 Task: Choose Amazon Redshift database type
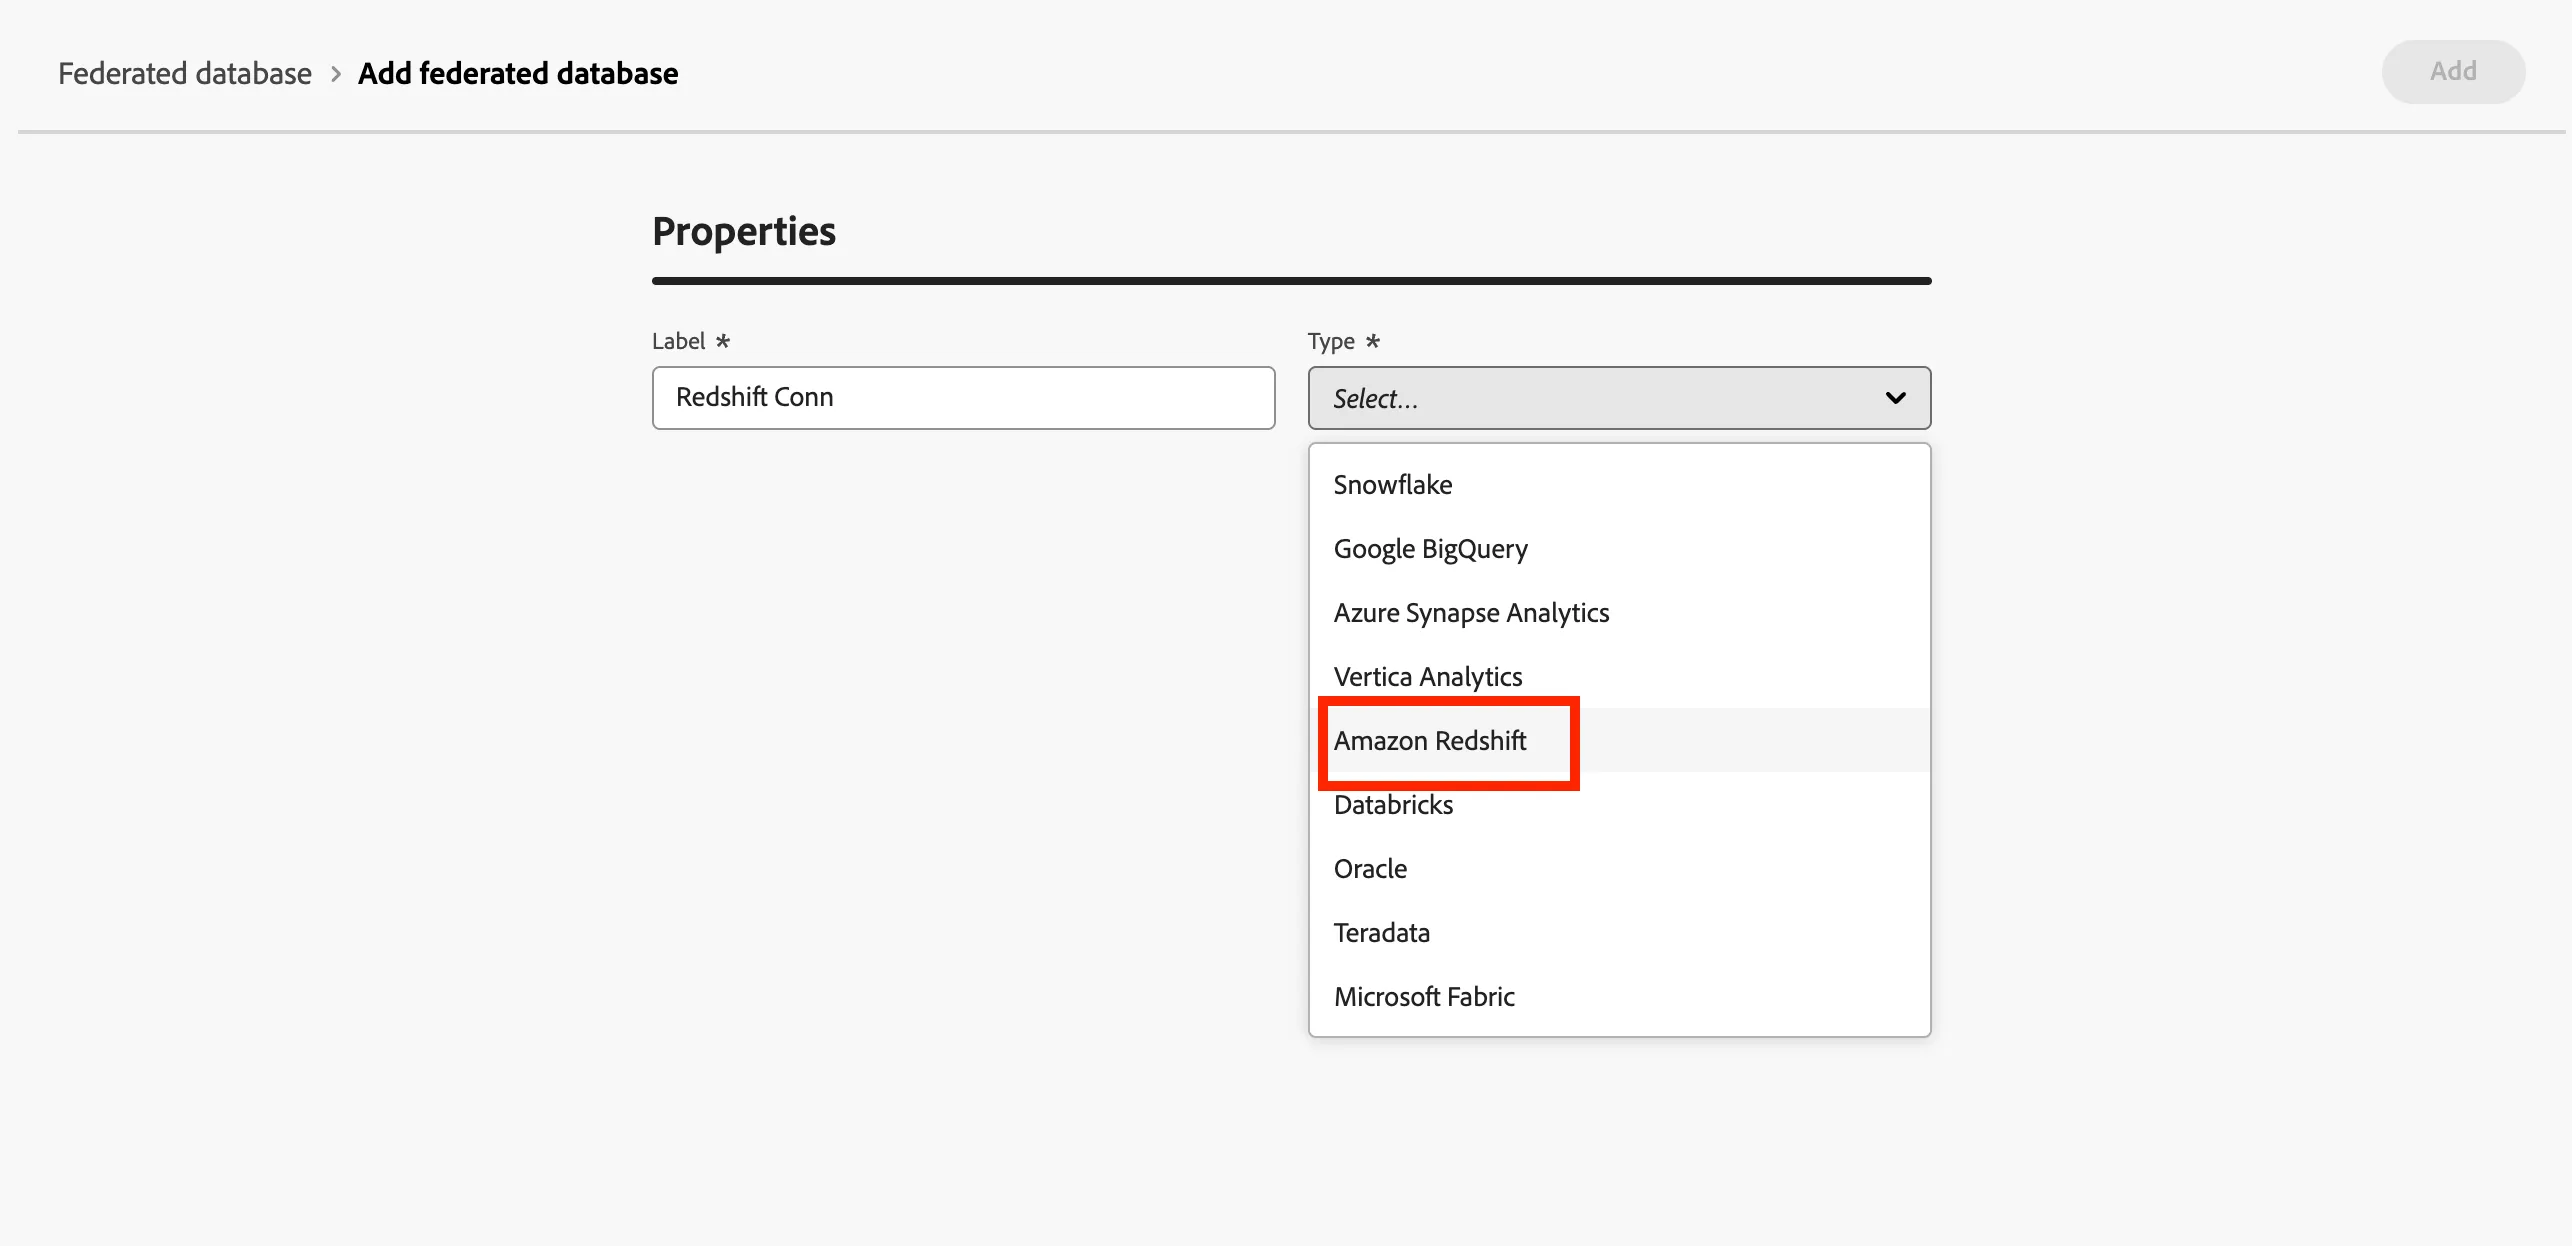click(x=1619, y=741)
